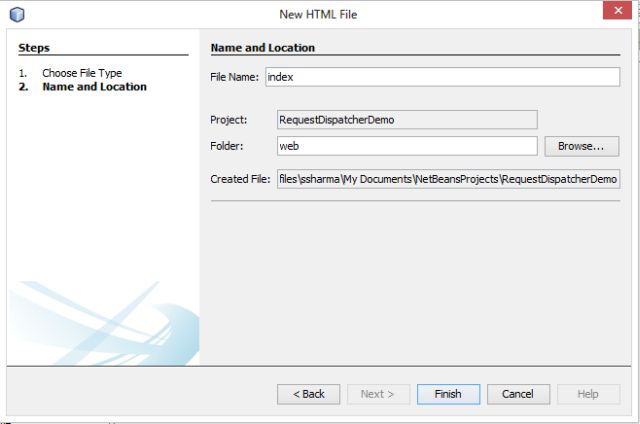The width and height of the screenshot is (640, 424).
Task: Click the 'Folder:' label
Action: click(x=227, y=146)
